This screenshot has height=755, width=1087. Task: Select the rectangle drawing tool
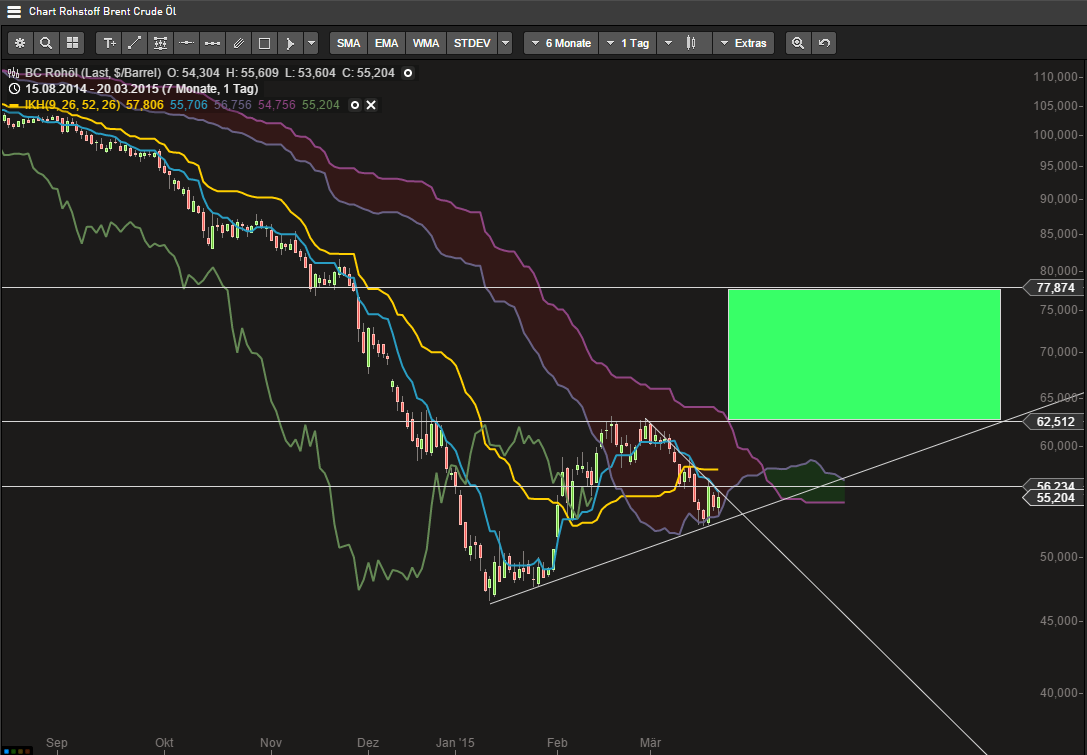point(263,43)
